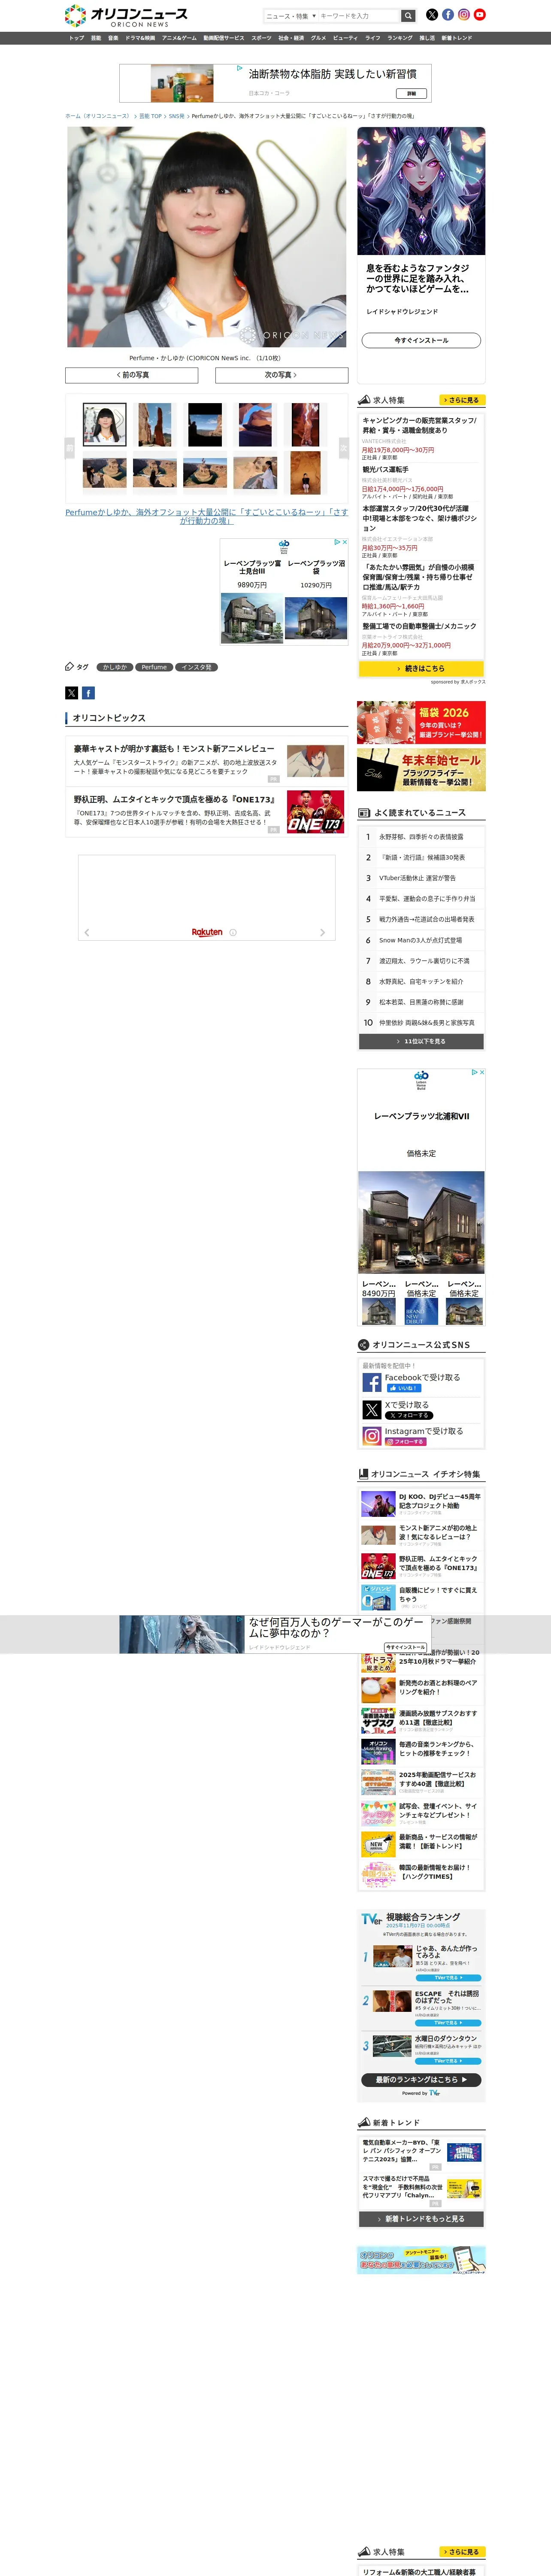Open ranked news 永野芽郁、四季折々の表情披露
The height and width of the screenshot is (2576, 551).
(x=421, y=837)
